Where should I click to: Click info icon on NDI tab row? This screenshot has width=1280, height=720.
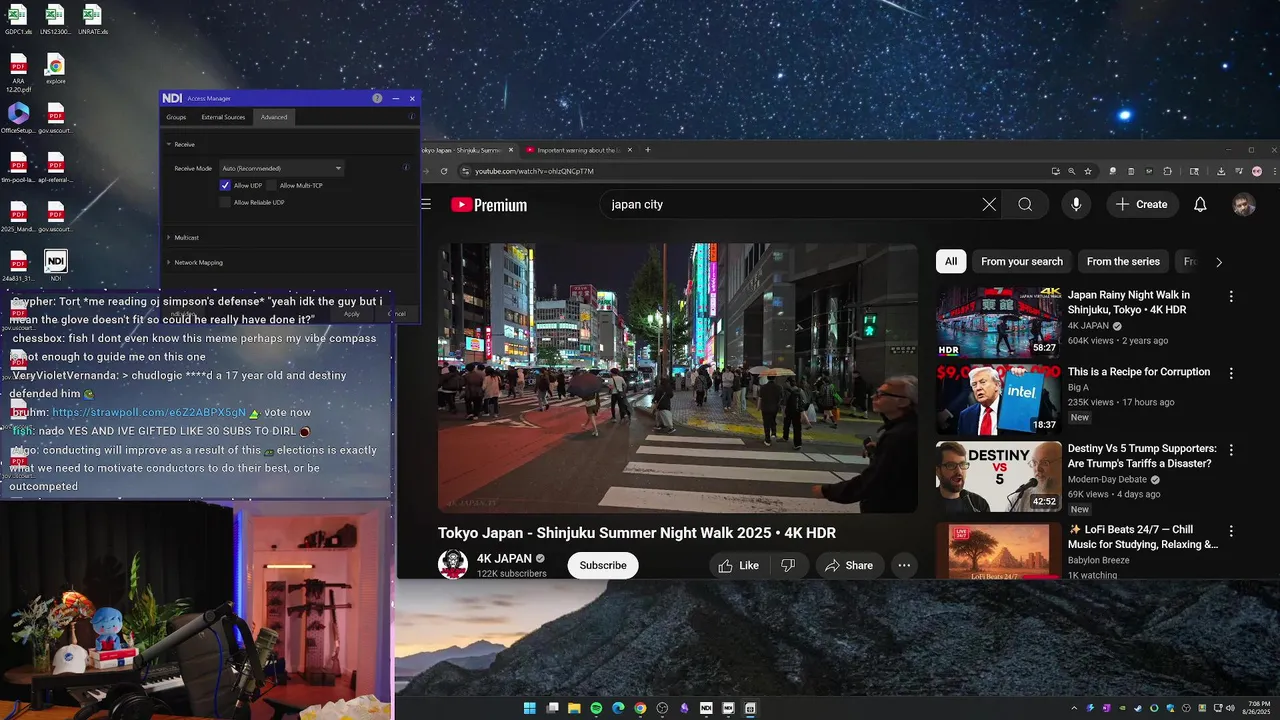pos(412,117)
